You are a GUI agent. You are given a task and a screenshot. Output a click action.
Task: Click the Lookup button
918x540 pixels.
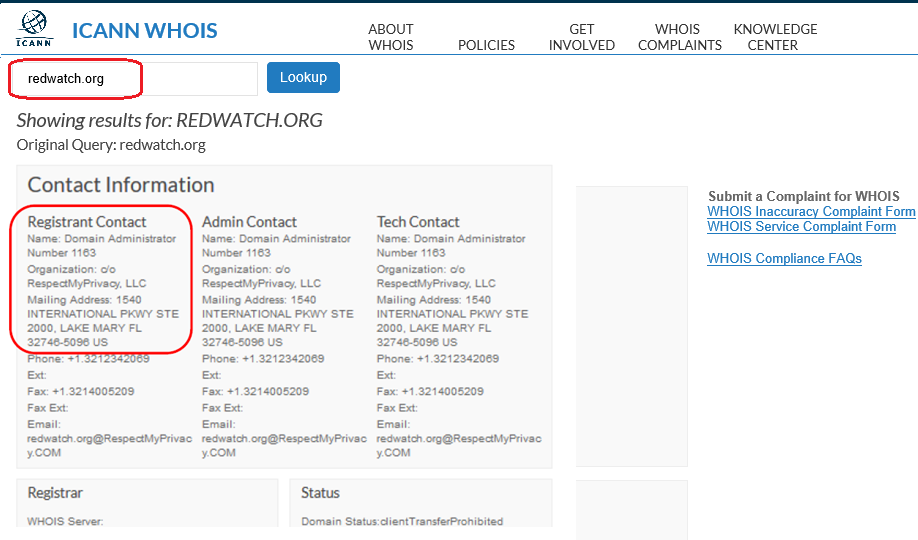pos(303,77)
